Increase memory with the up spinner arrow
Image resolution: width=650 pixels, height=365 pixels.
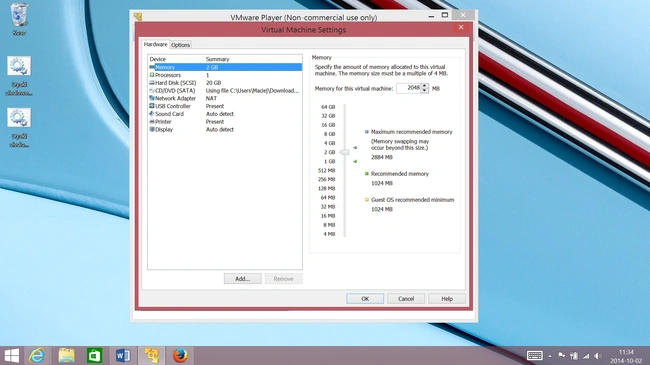tap(424, 86)
